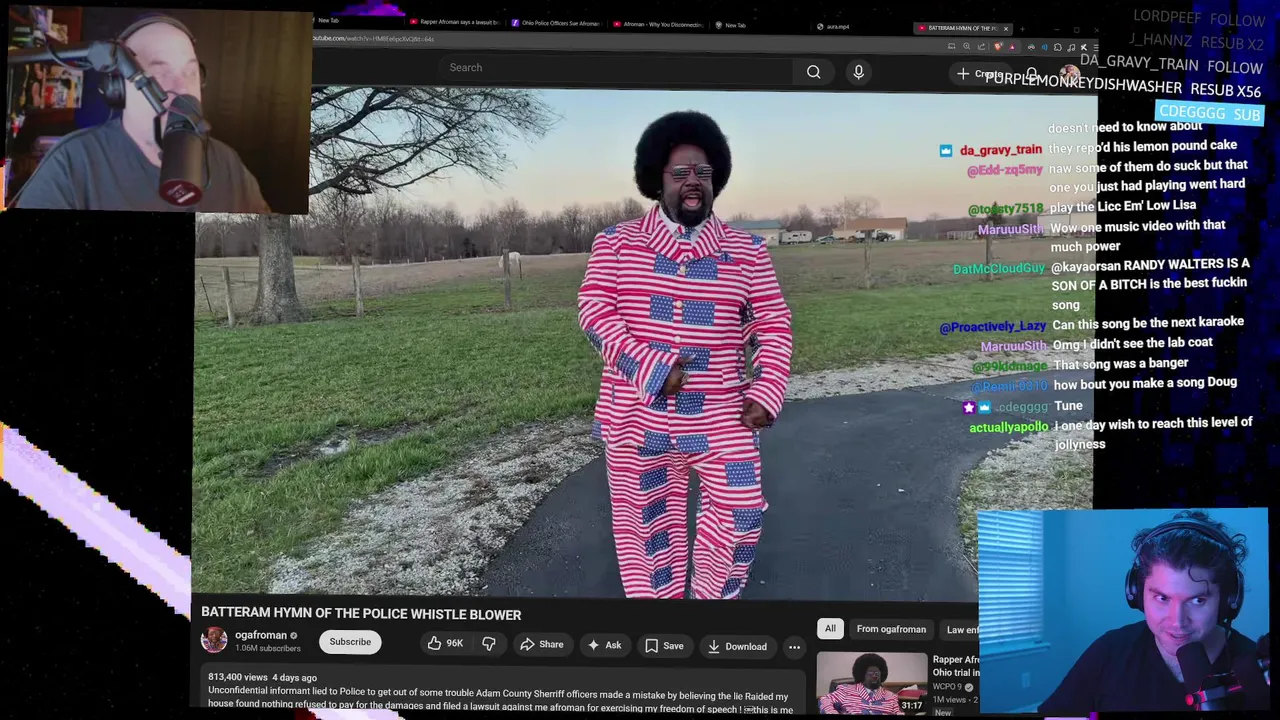
Task: Click the YouTube search magnifier icon
Action: [x=814, y=72]
